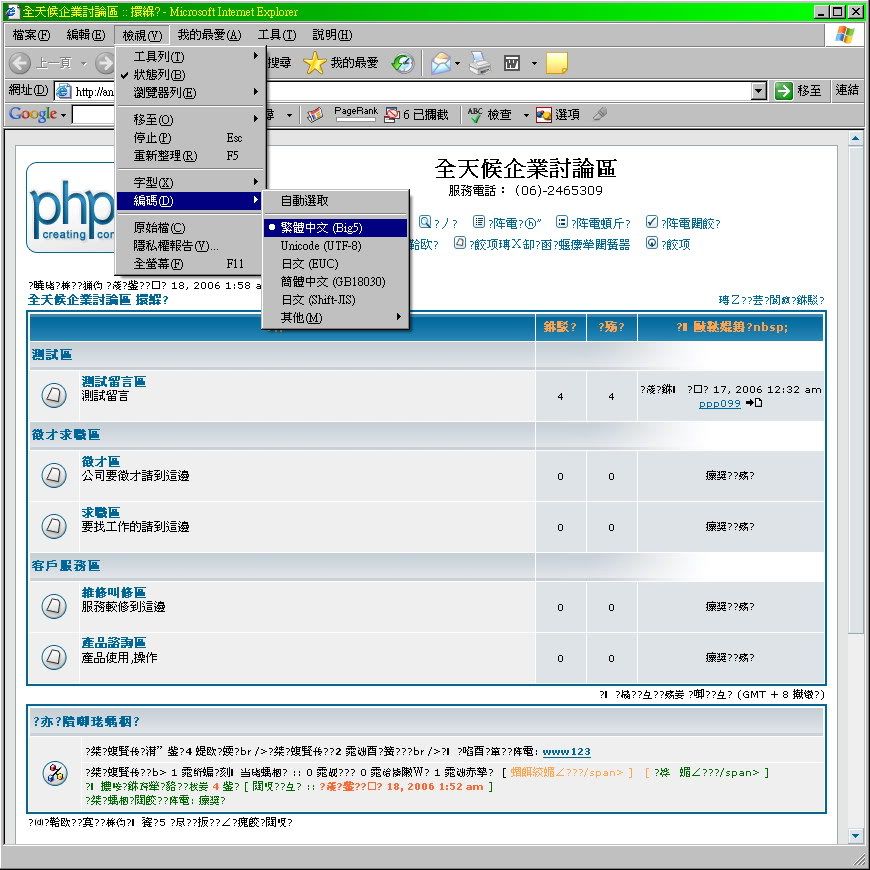This screenshot has height=870, width=870.
Task: Click the yellow sticky note toolbar icon
Action: pos(557,63)
